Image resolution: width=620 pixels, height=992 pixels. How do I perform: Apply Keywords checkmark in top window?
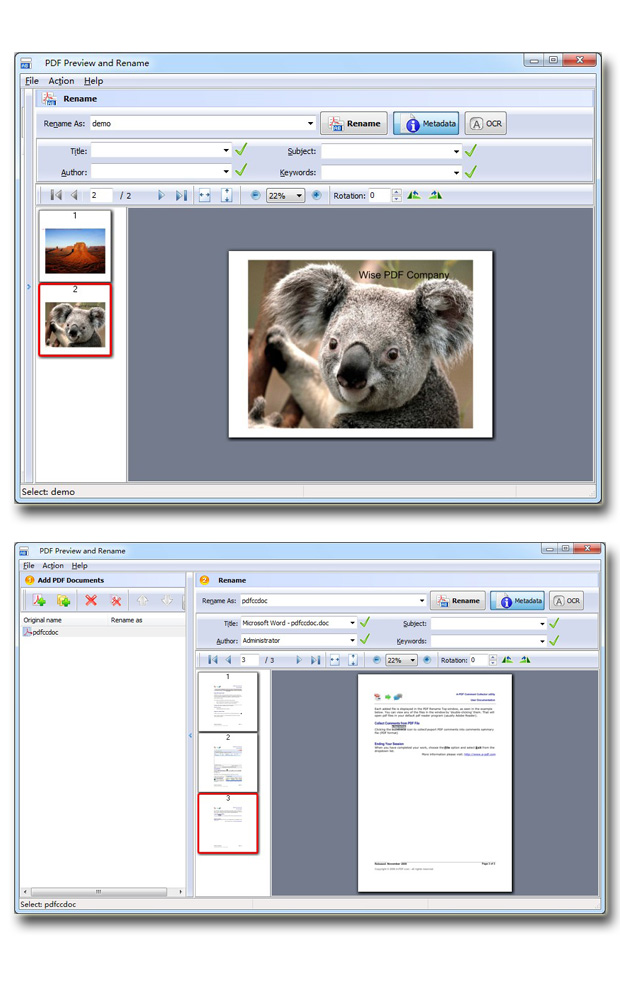pyautogui.click(x=471, y=171)
